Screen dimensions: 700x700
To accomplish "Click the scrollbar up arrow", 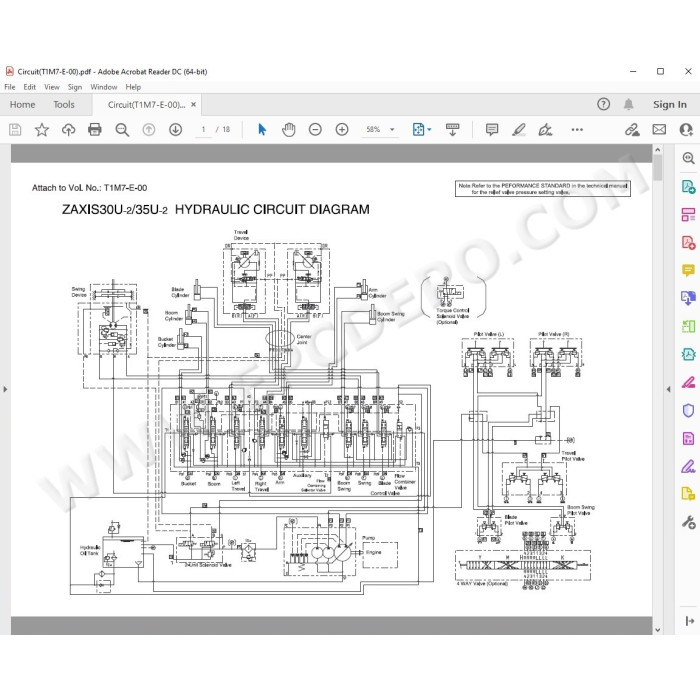I will 658,150.
